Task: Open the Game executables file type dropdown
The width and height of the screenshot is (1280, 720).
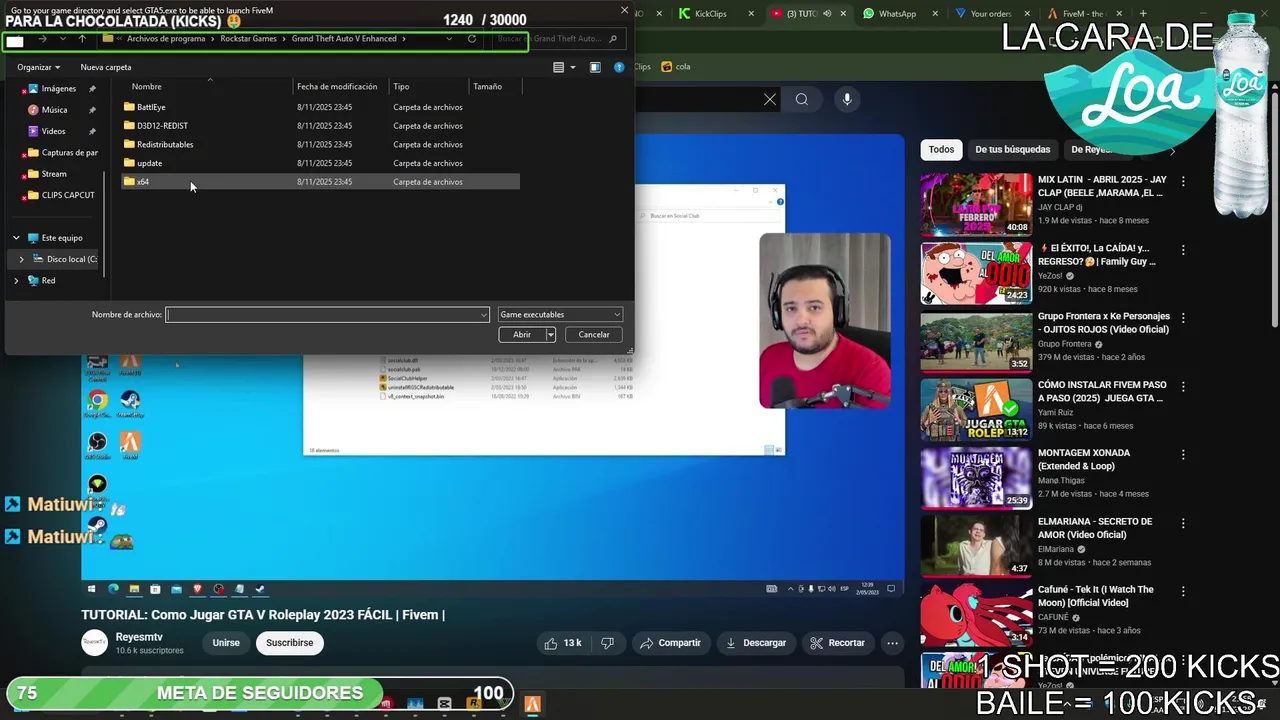Action: click(x=560, y=315)
